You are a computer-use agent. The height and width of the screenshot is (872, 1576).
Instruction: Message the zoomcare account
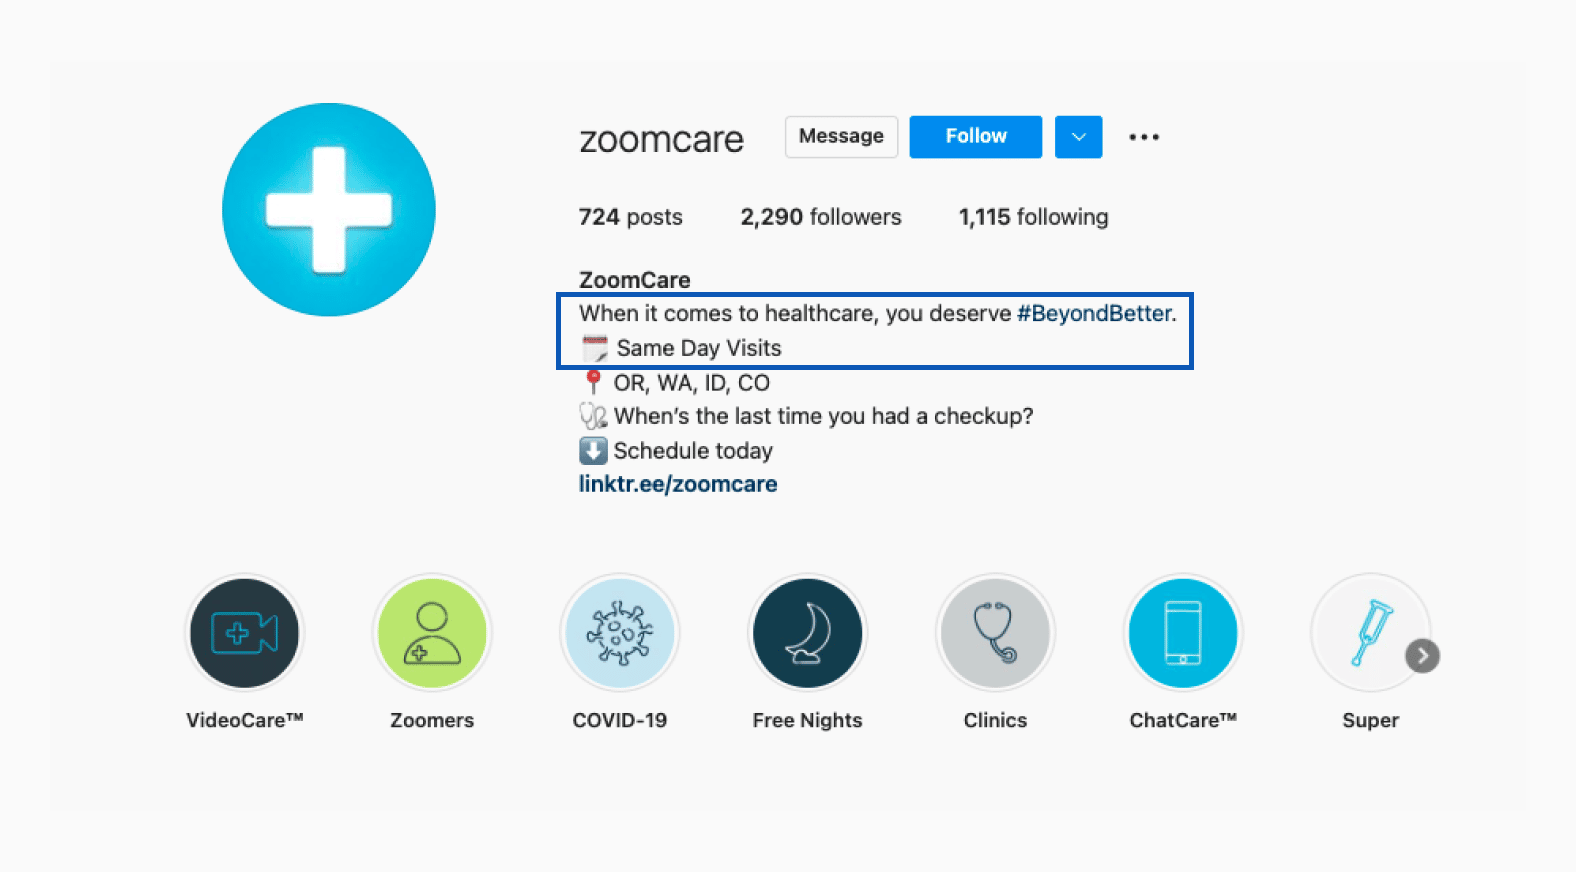click(841, 137)
